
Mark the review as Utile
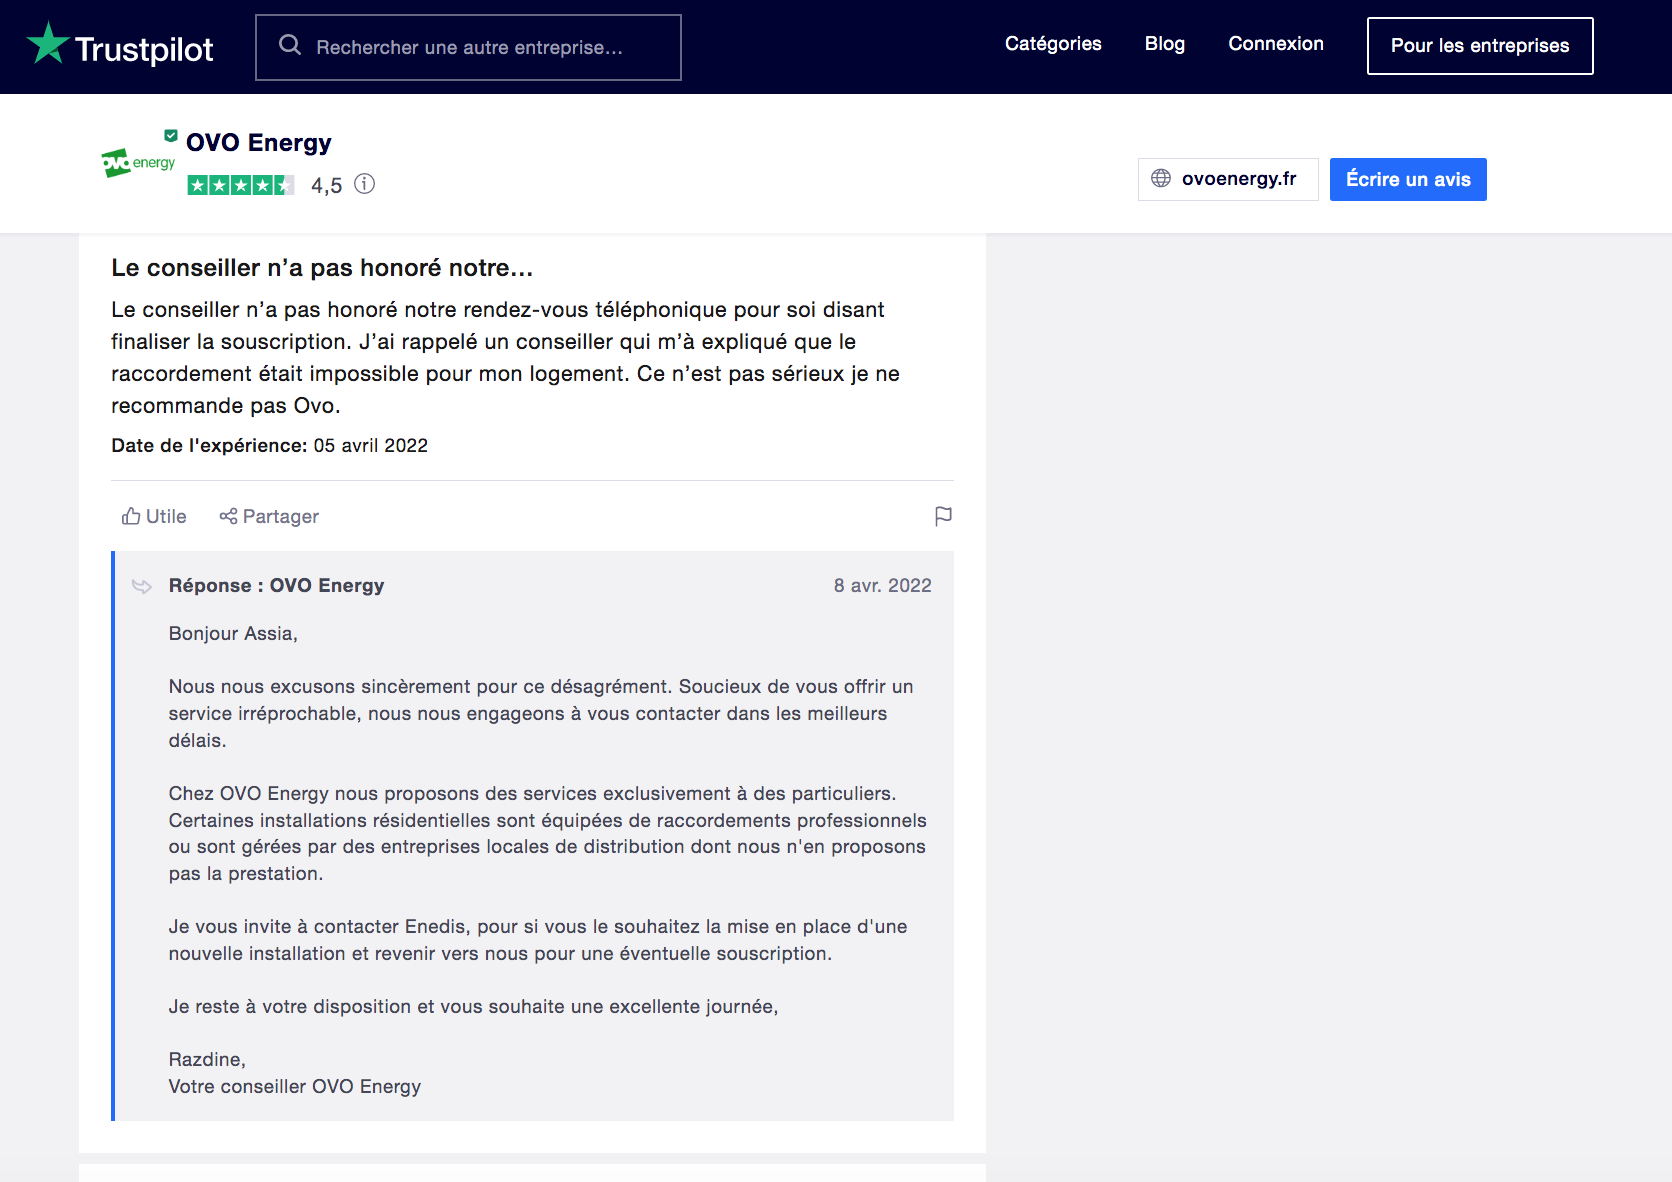tap(154, 516)
